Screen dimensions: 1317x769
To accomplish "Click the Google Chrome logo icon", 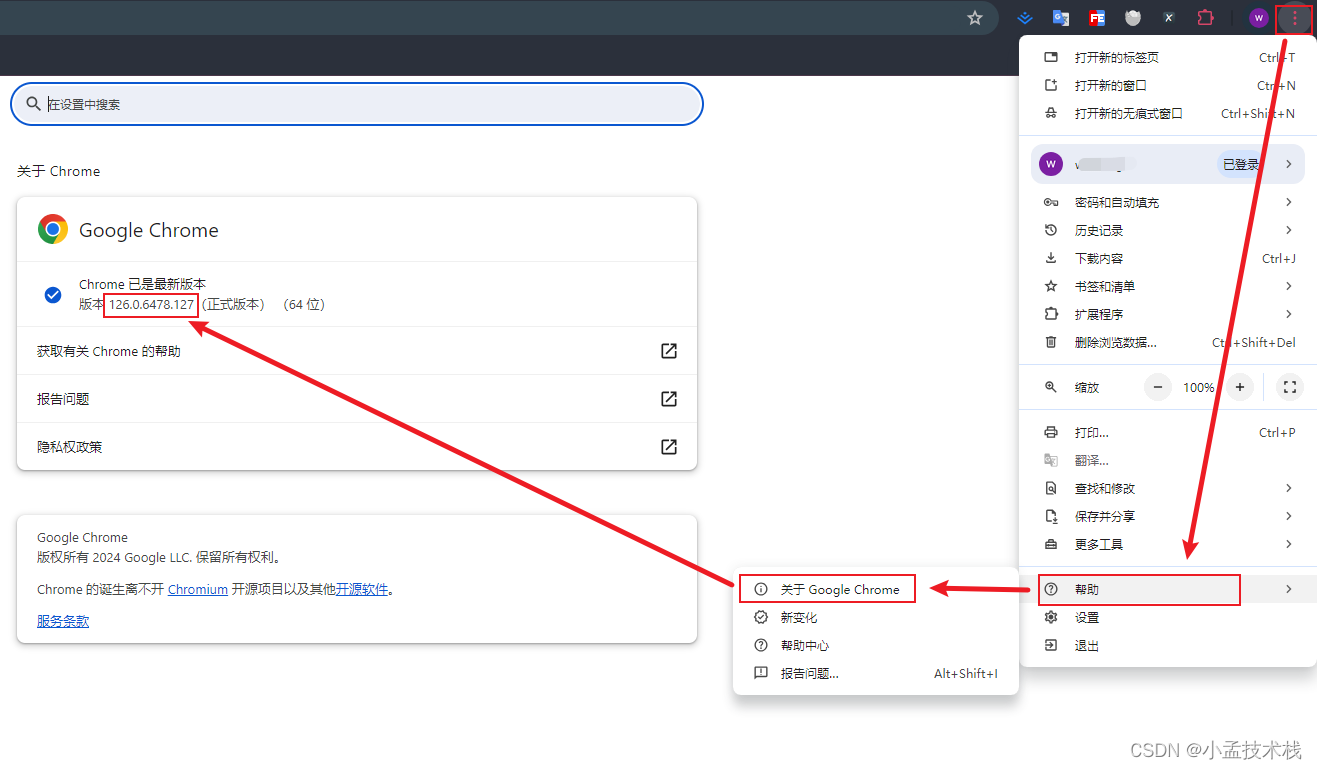I will coord(53,229).
